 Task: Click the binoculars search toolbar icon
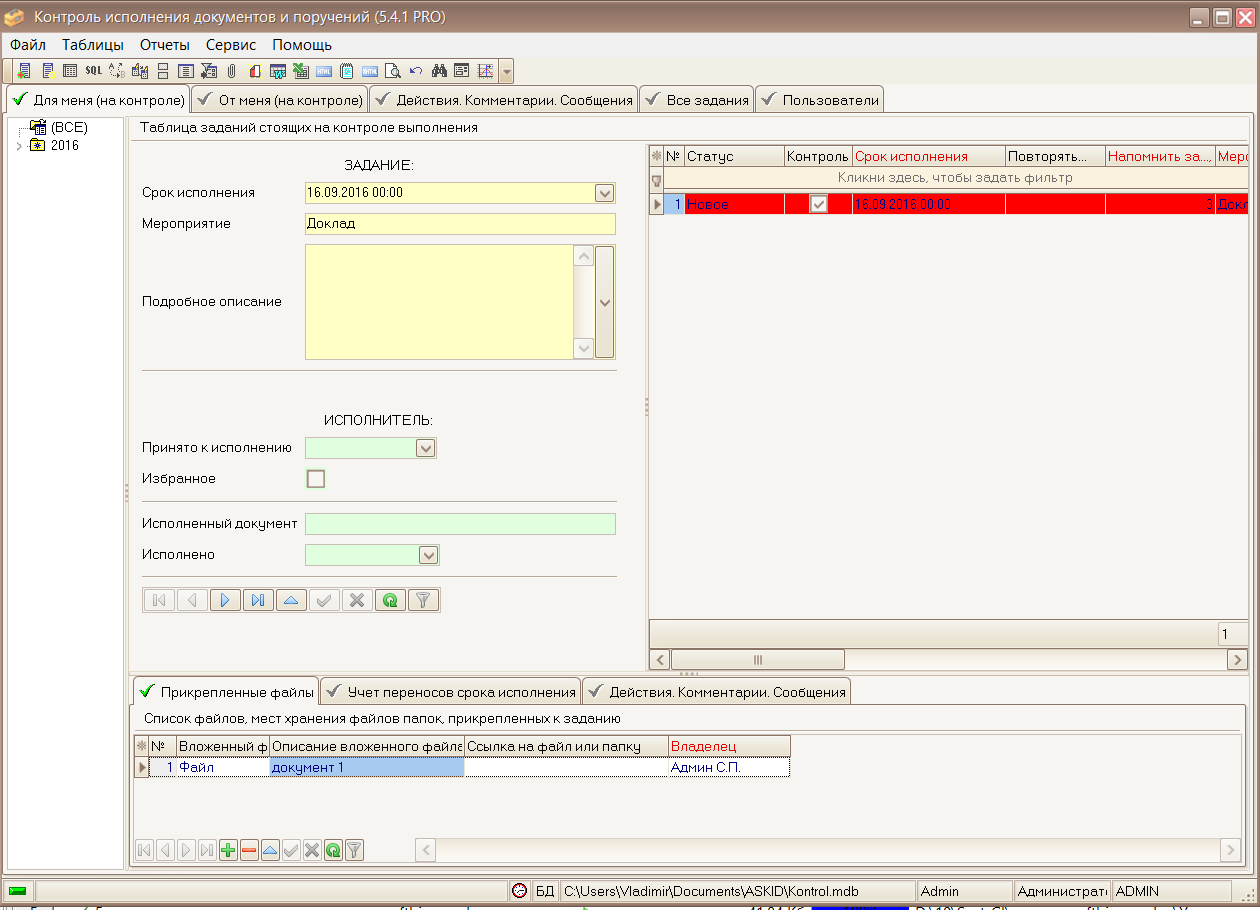coord(439,71)
